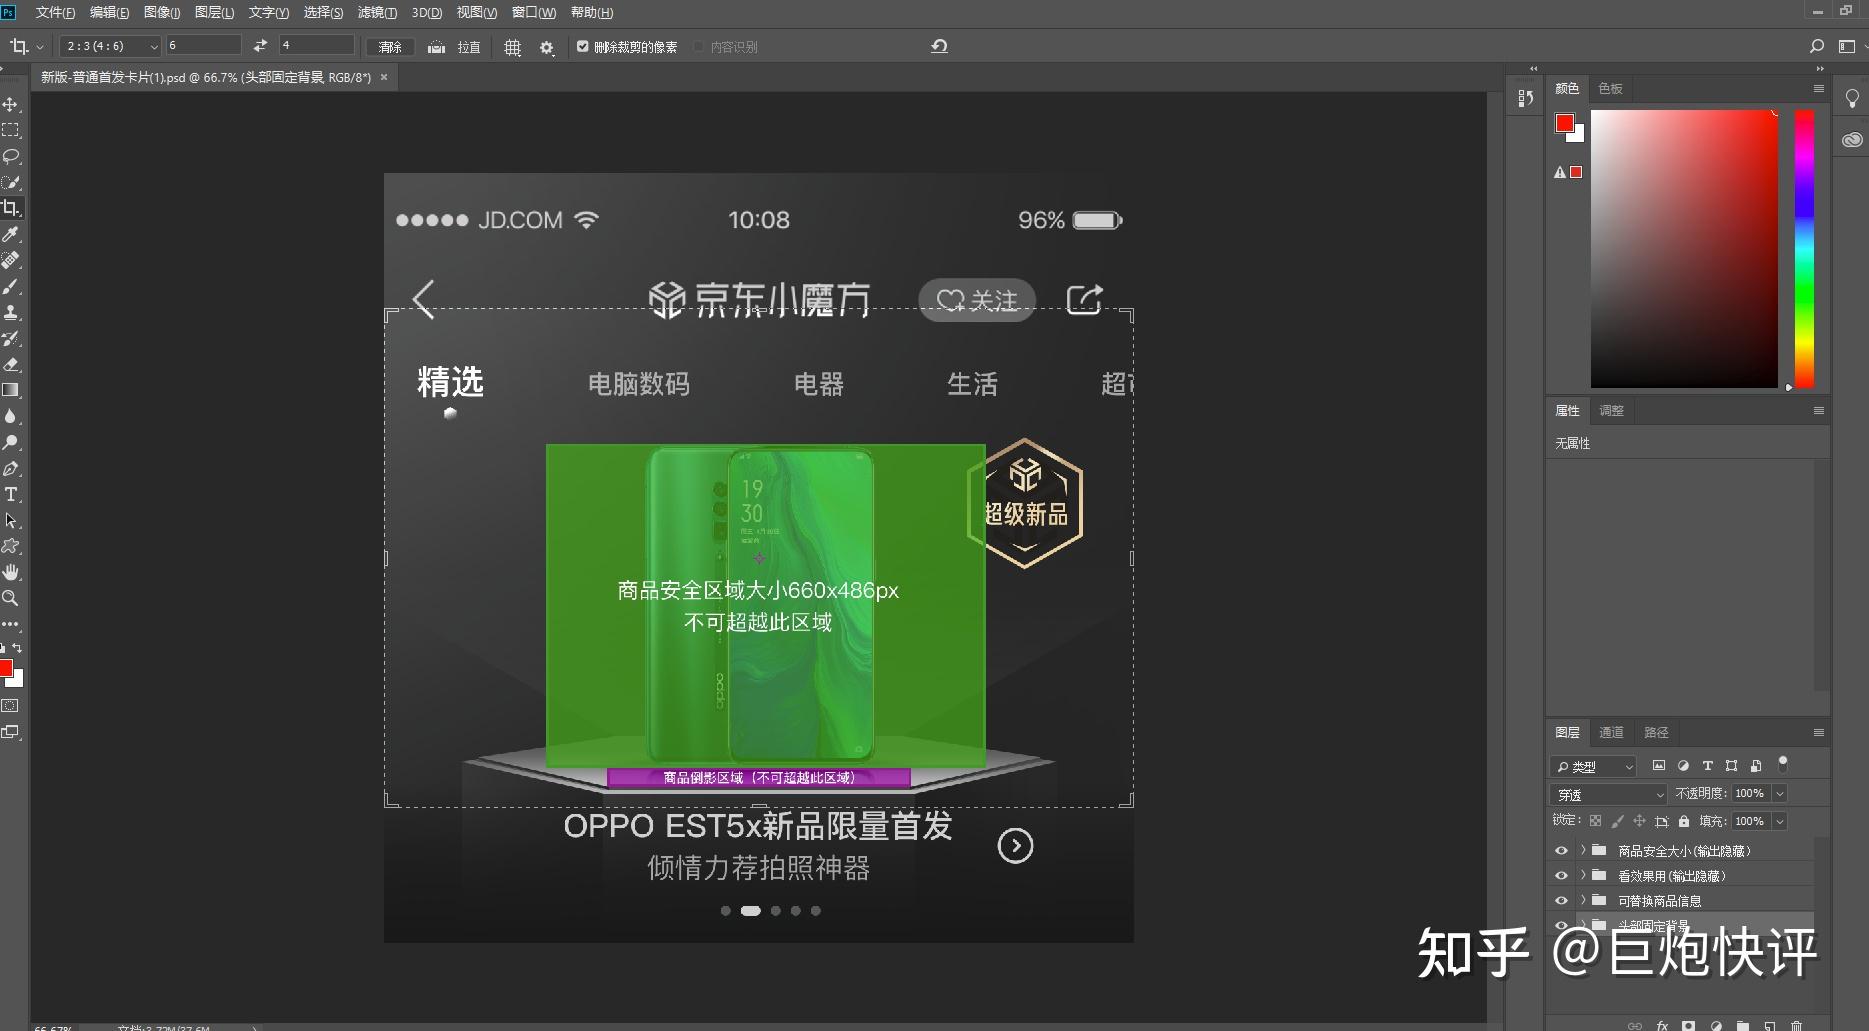The height and width of the screenshot is (1031, 1869).
Task: Select the Clone Stamp tool
Action: [x=10, y=312]
